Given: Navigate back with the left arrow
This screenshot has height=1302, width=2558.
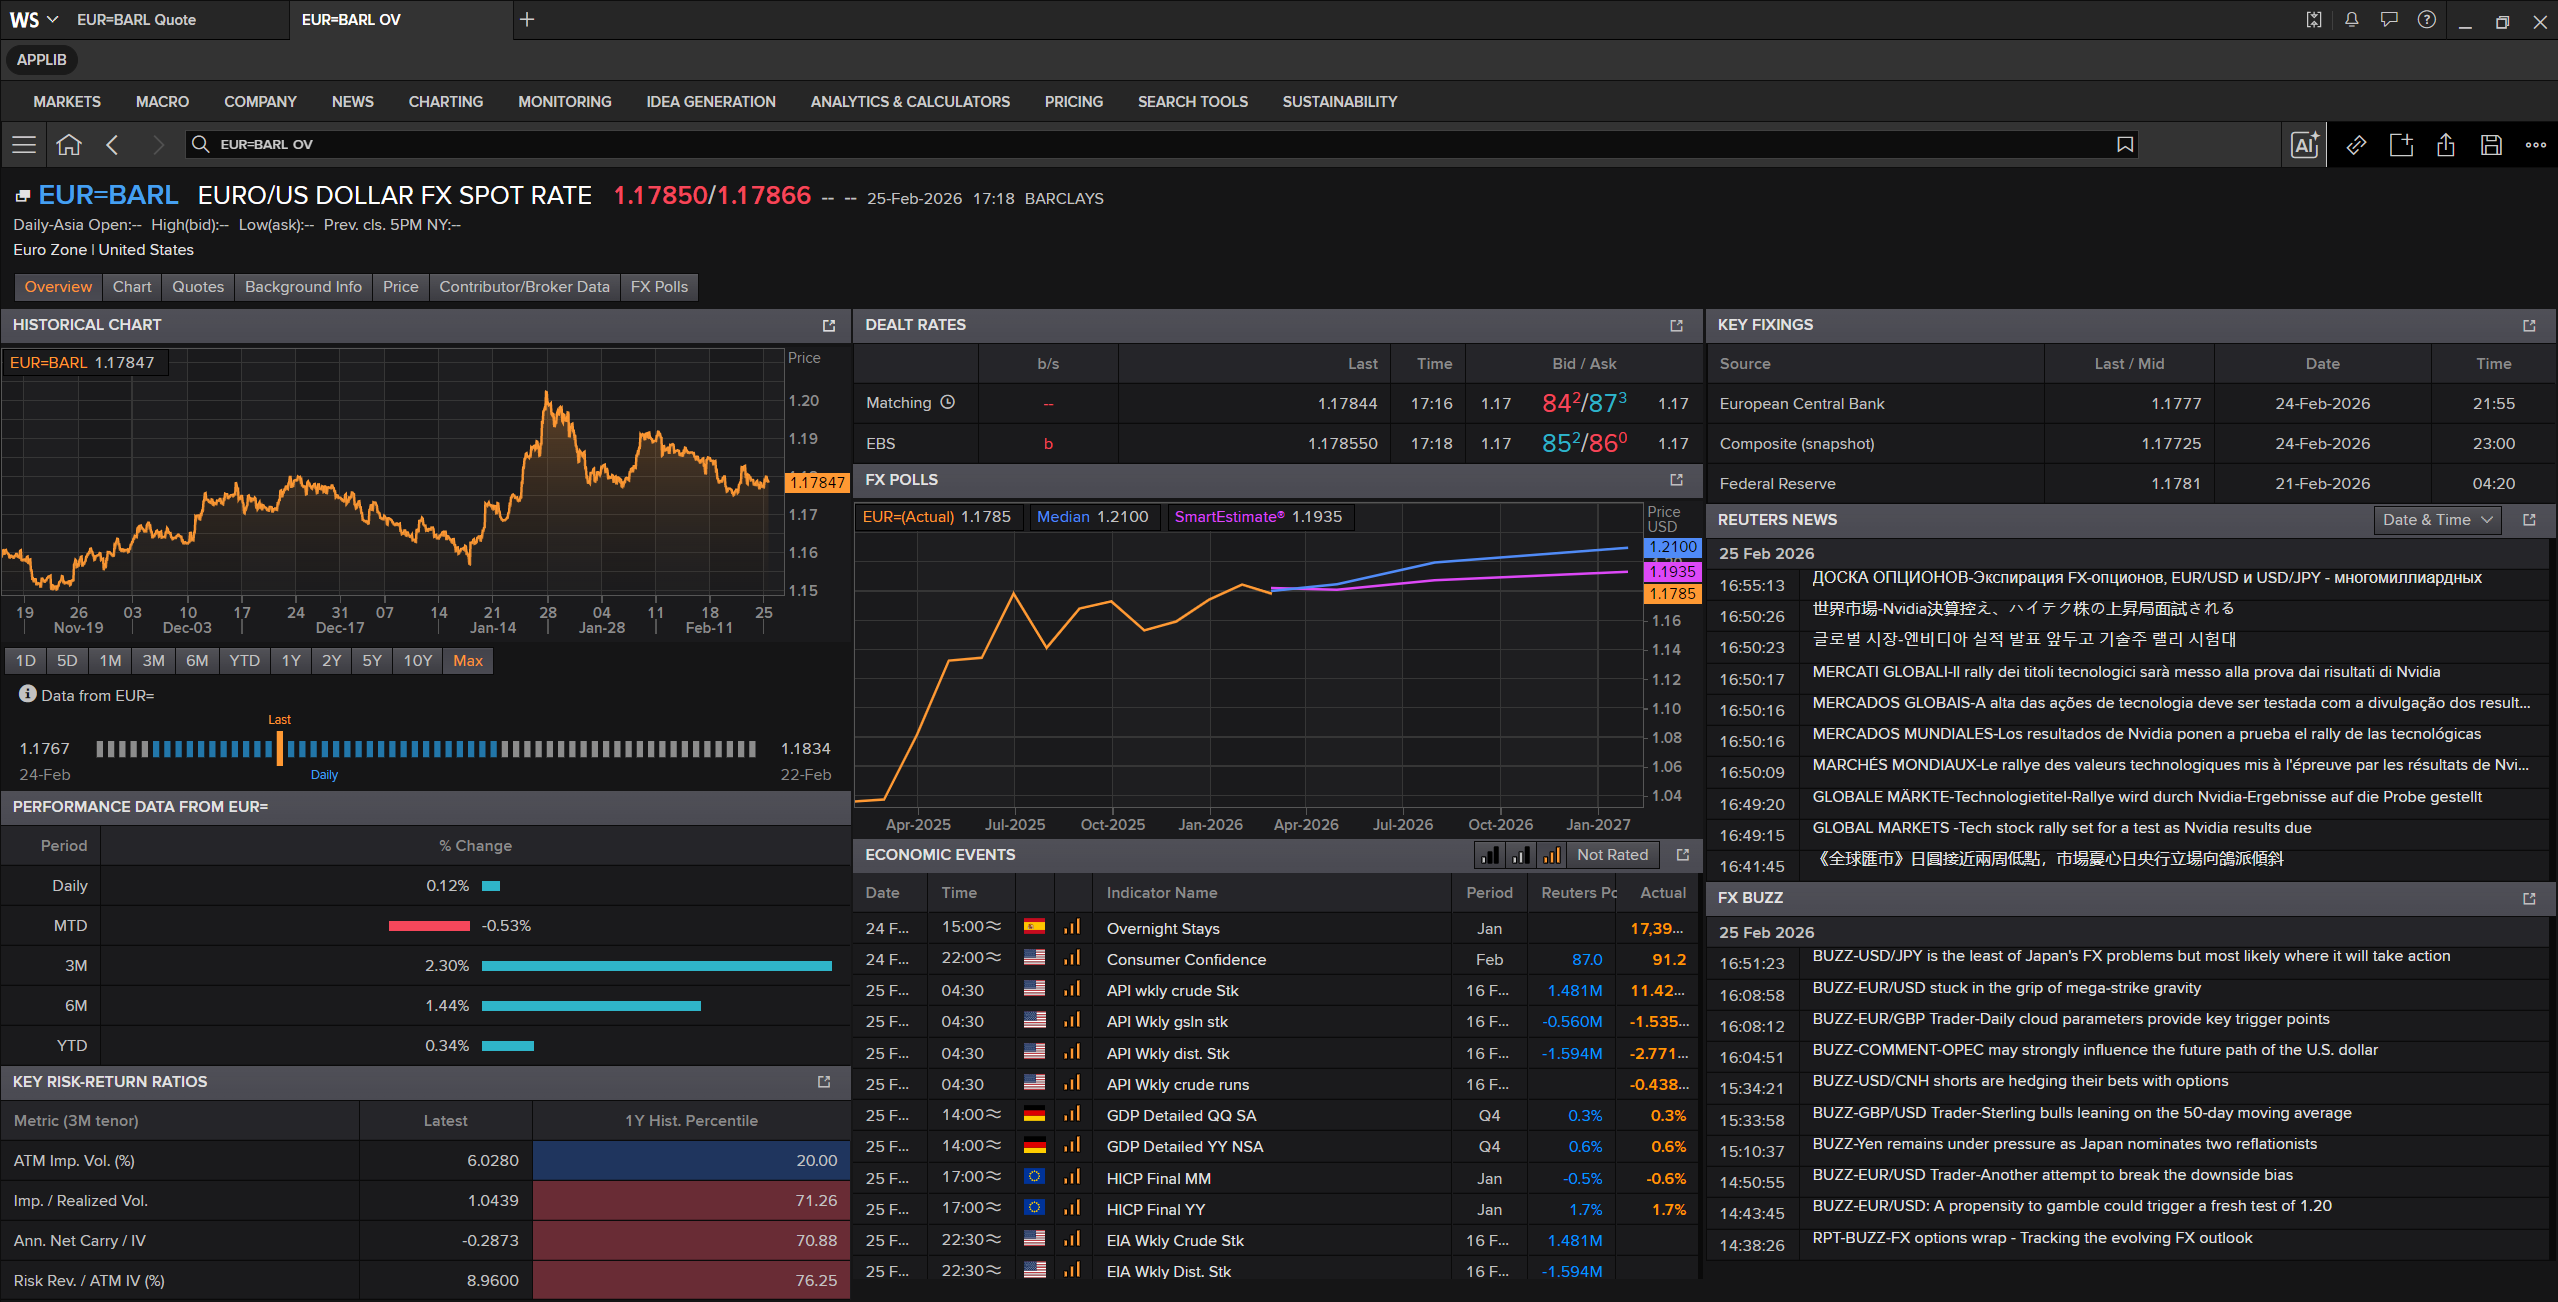Looking at the screenshot, I should (112, 145).
